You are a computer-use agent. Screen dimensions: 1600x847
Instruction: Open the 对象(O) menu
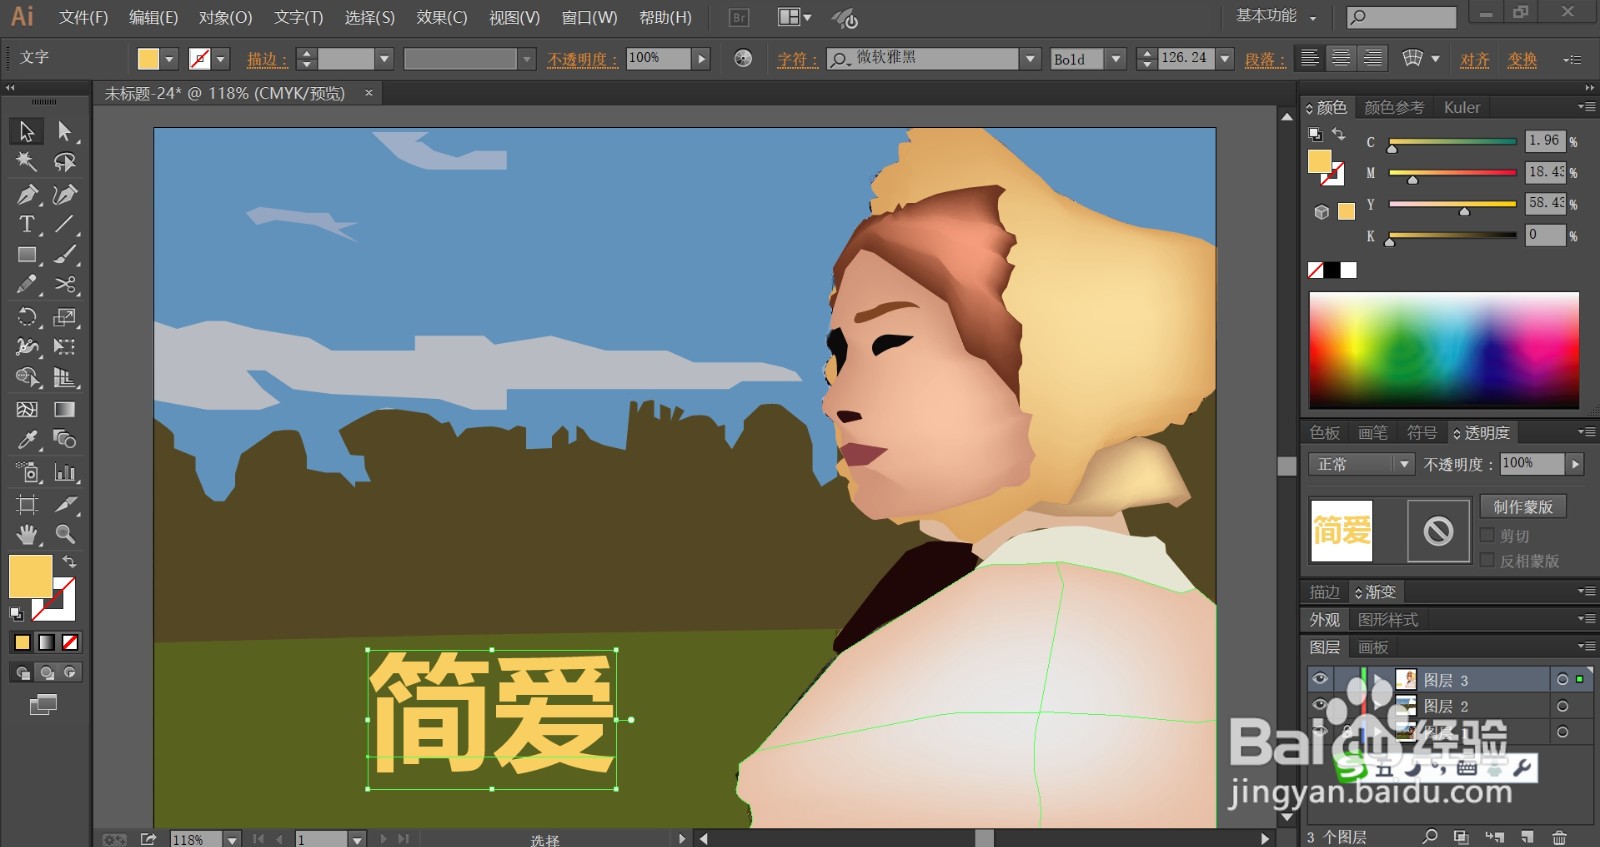225,17
